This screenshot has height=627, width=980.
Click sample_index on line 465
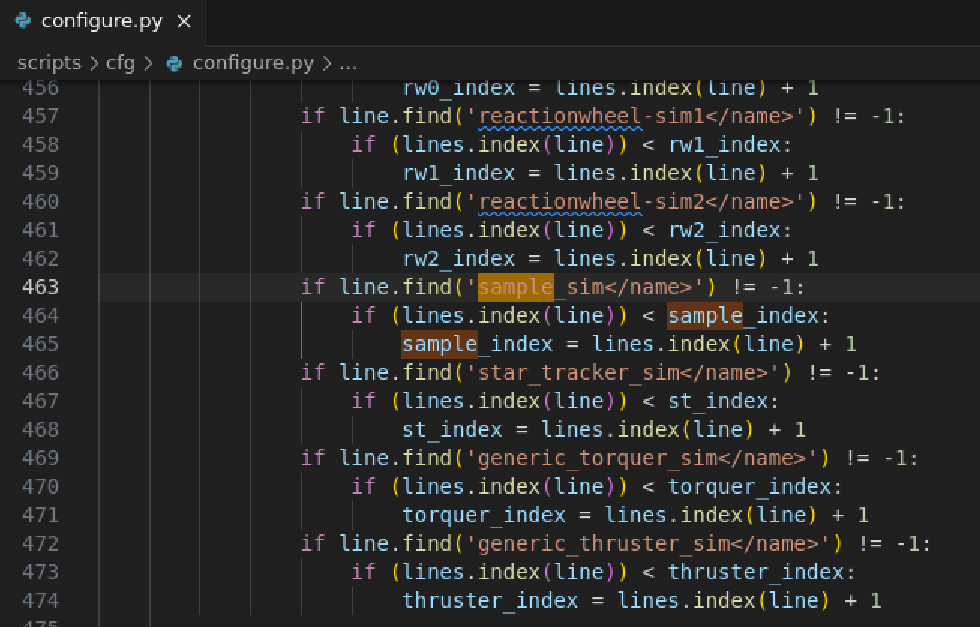[477, 344]
